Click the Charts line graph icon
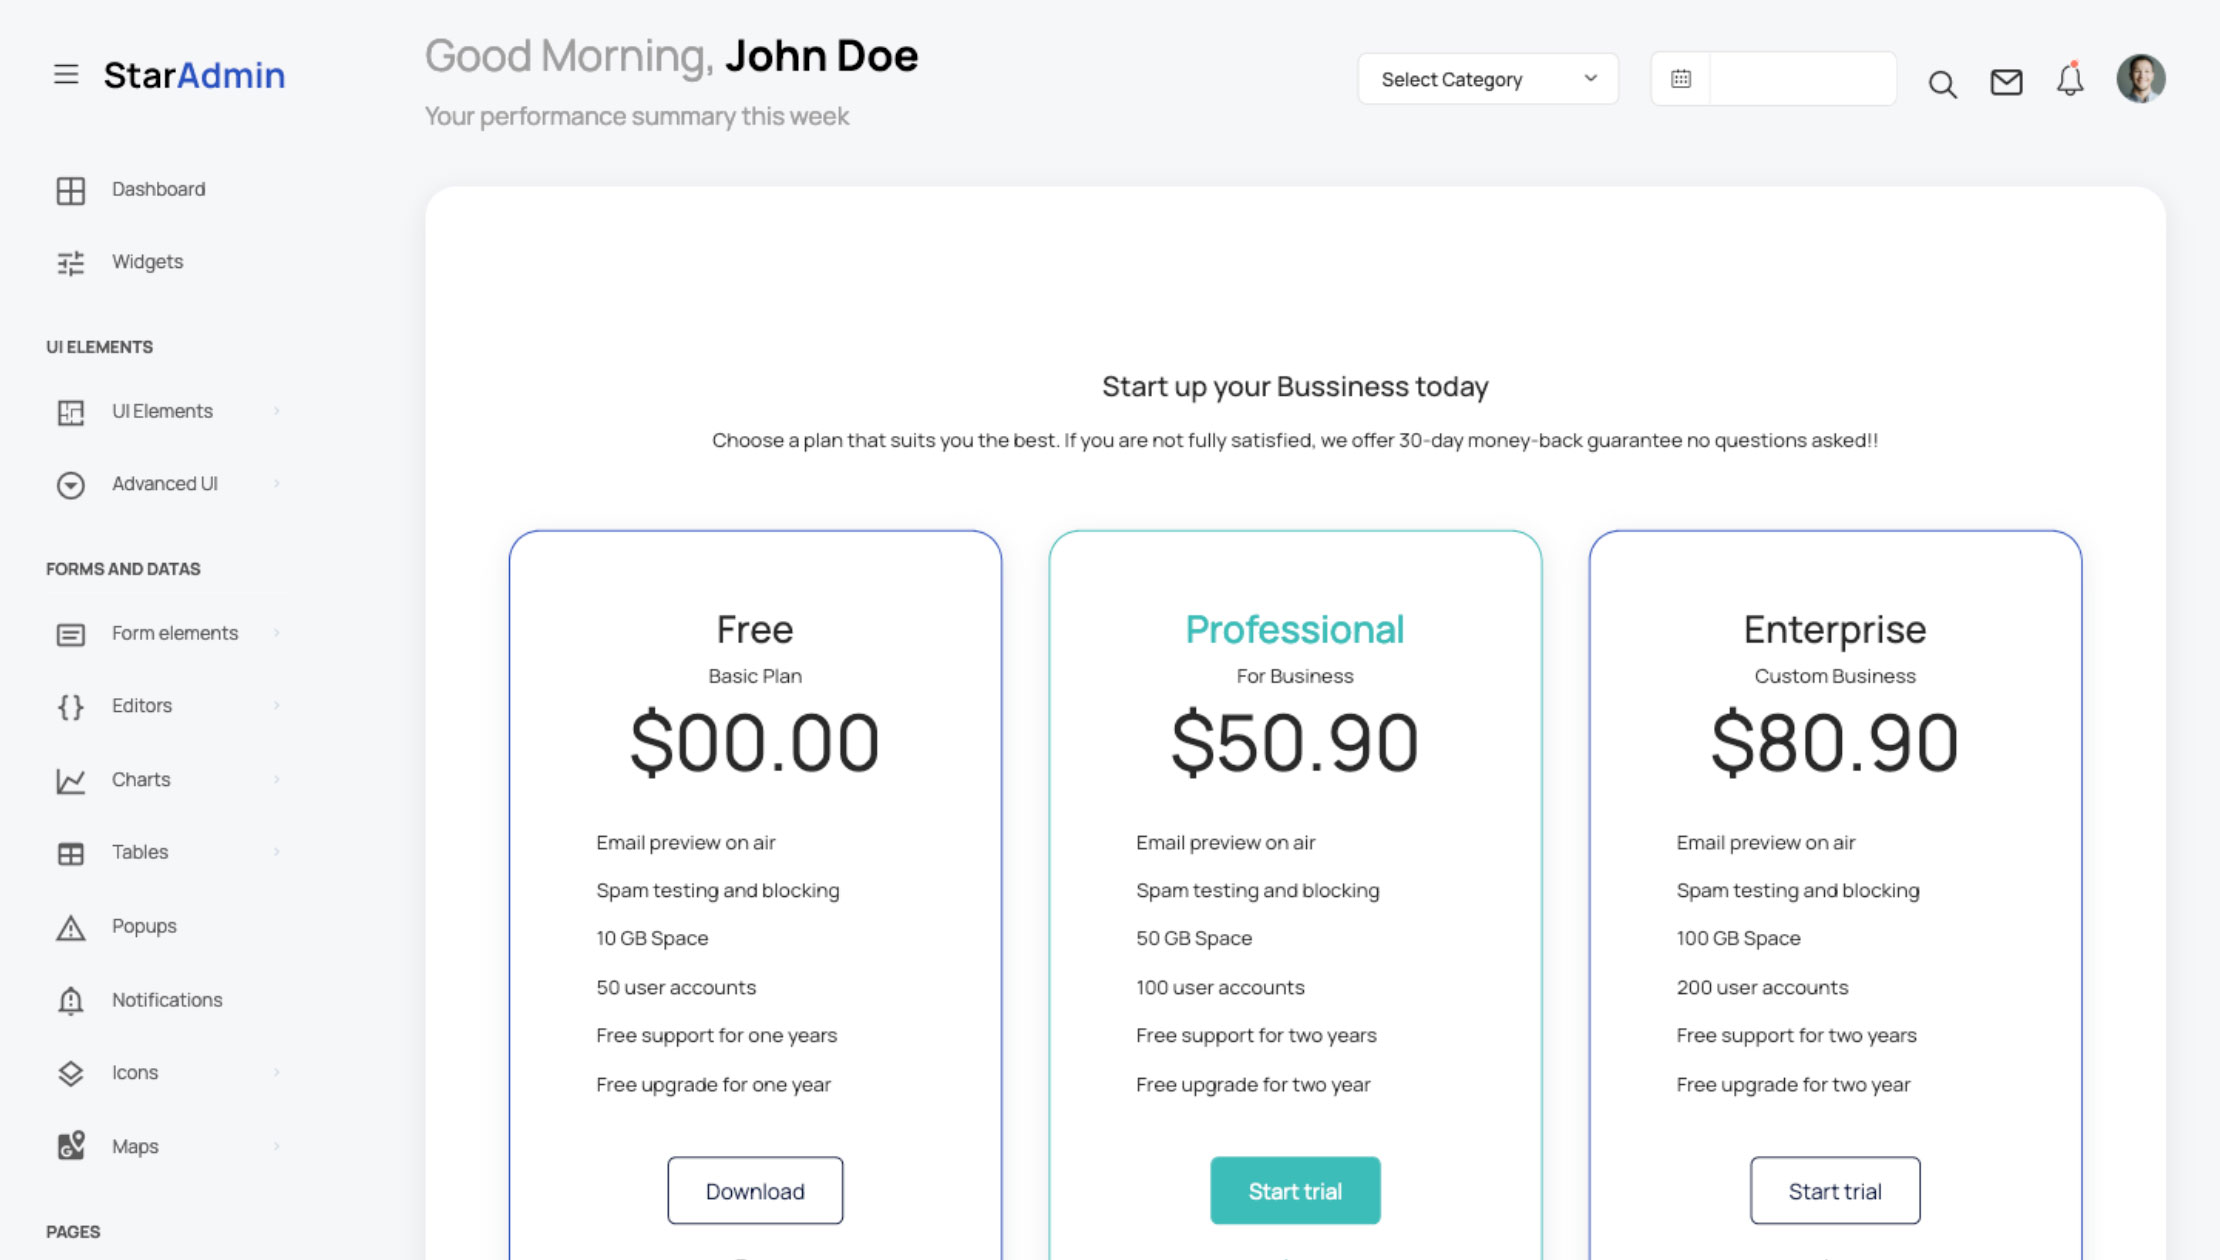2220x1260 pixels. (70, 781)
